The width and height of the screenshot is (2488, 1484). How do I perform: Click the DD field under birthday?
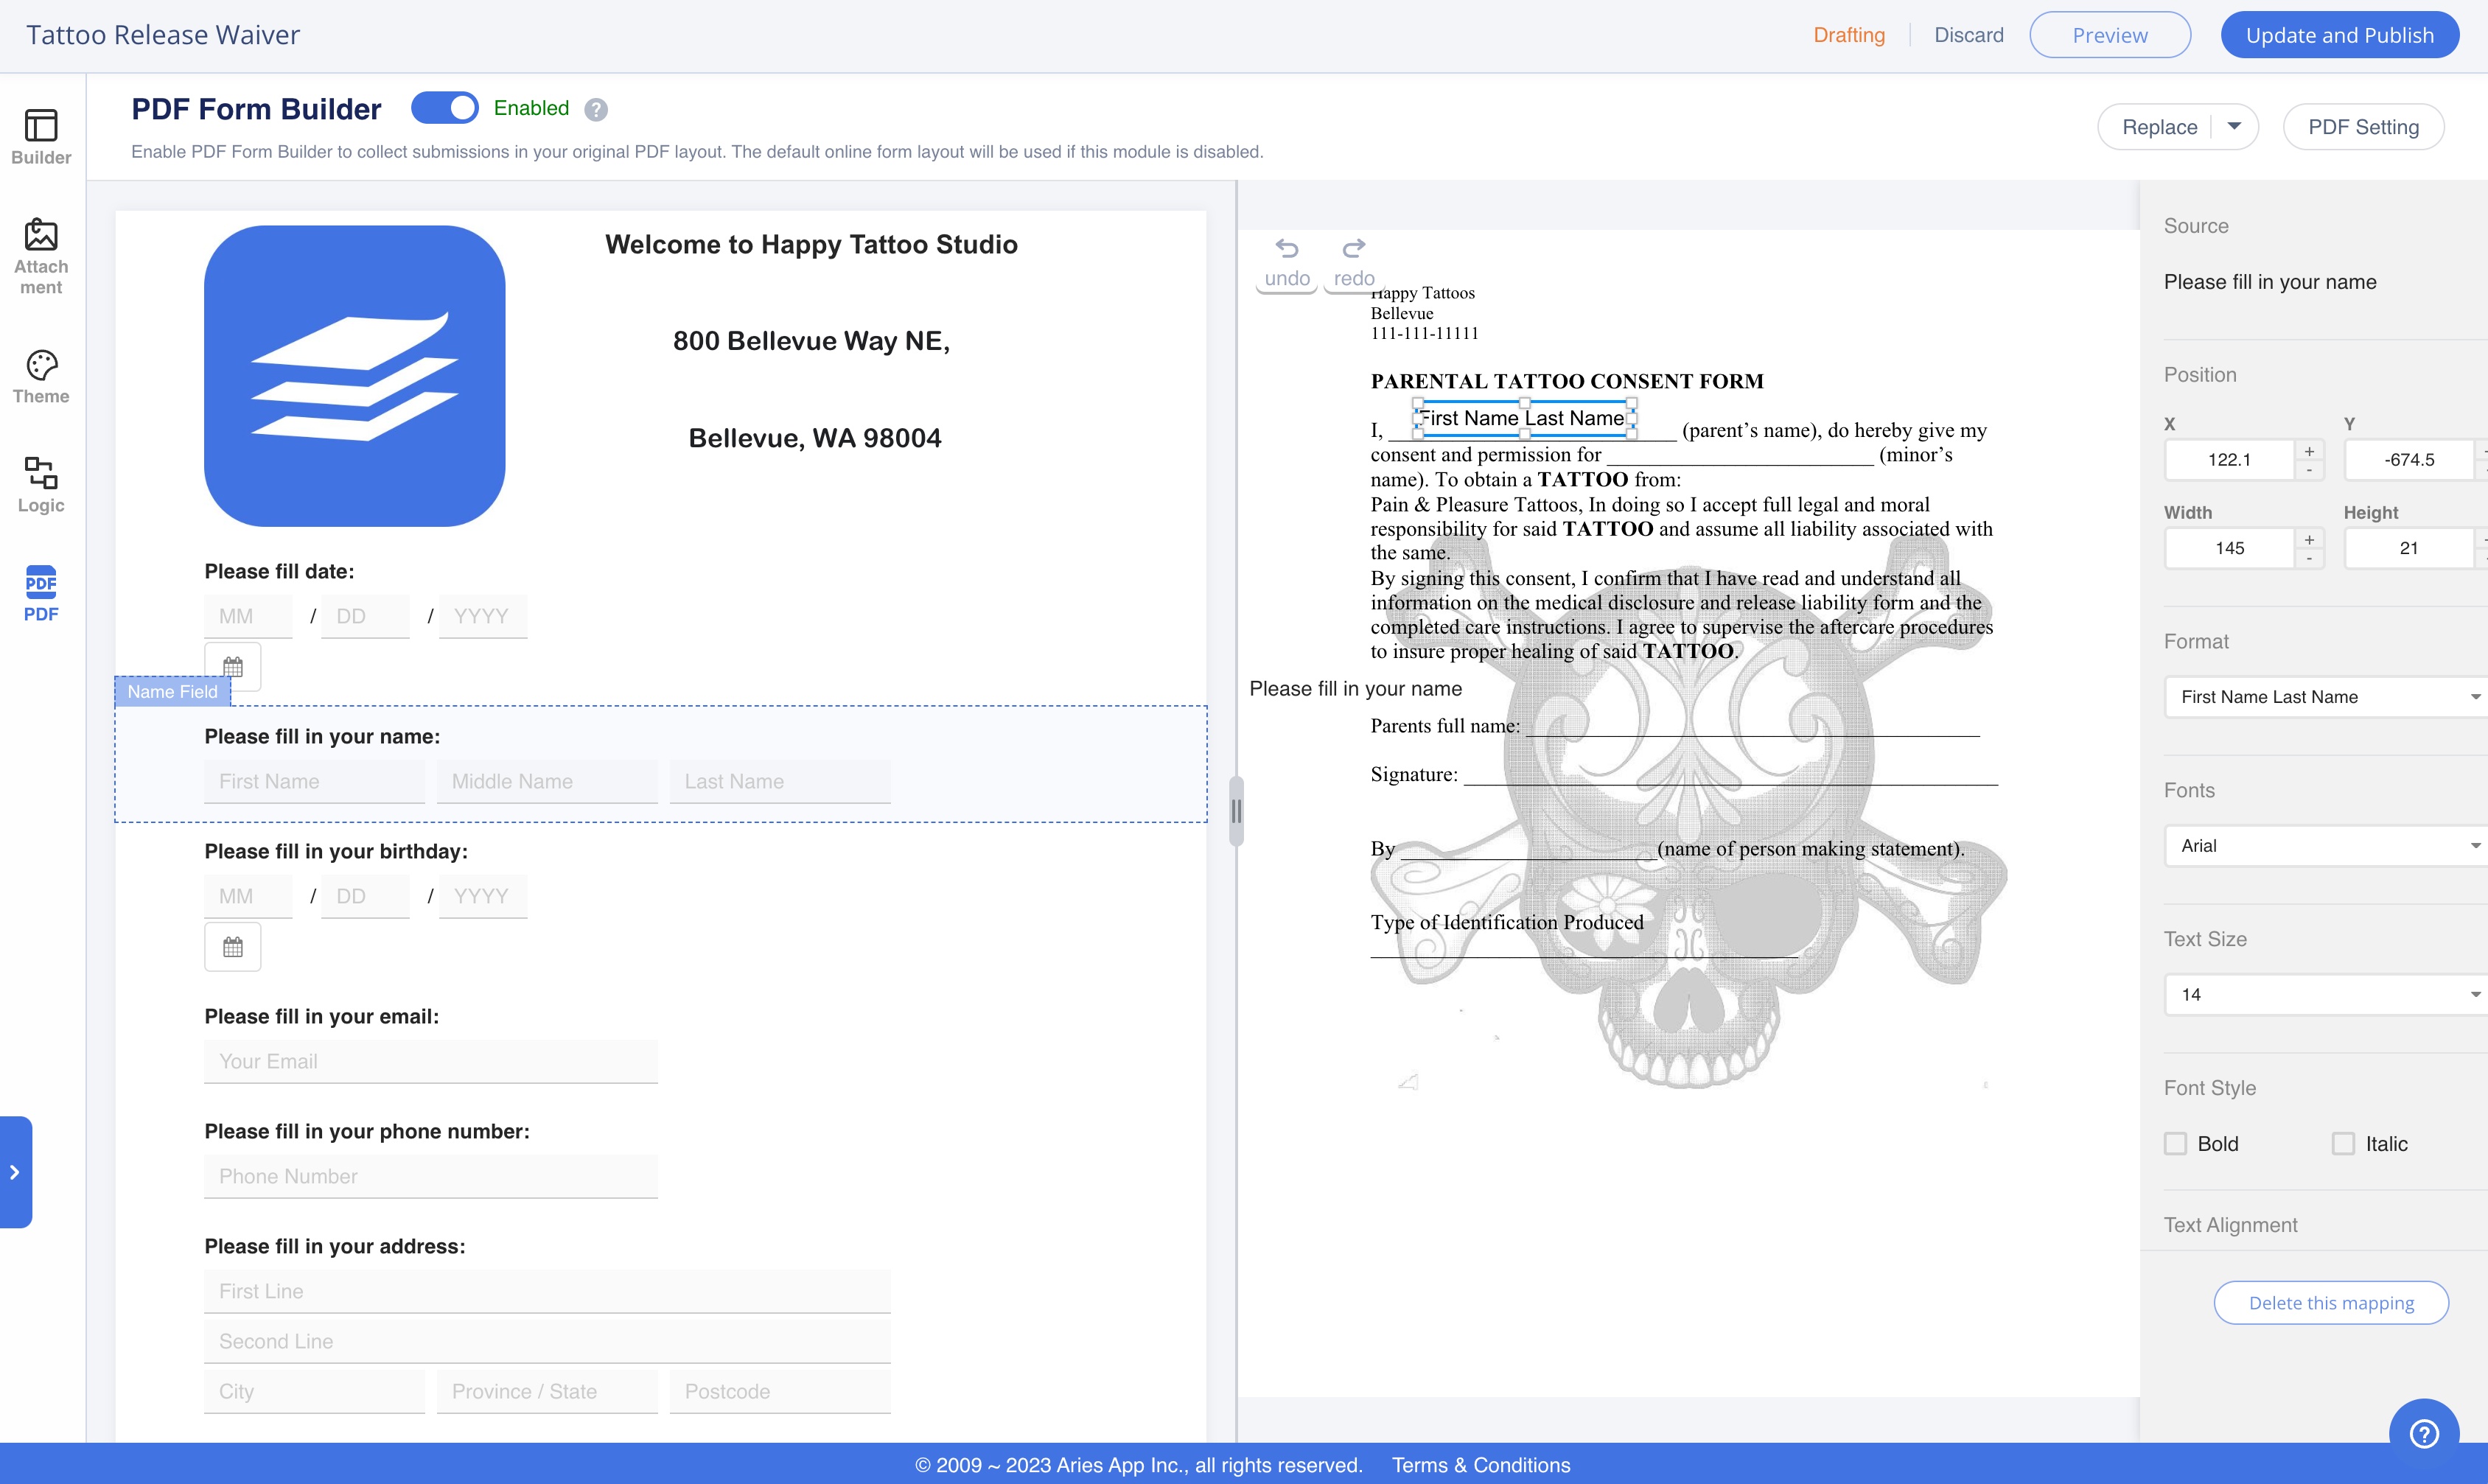pyautogui.click(x=366, y=897)
